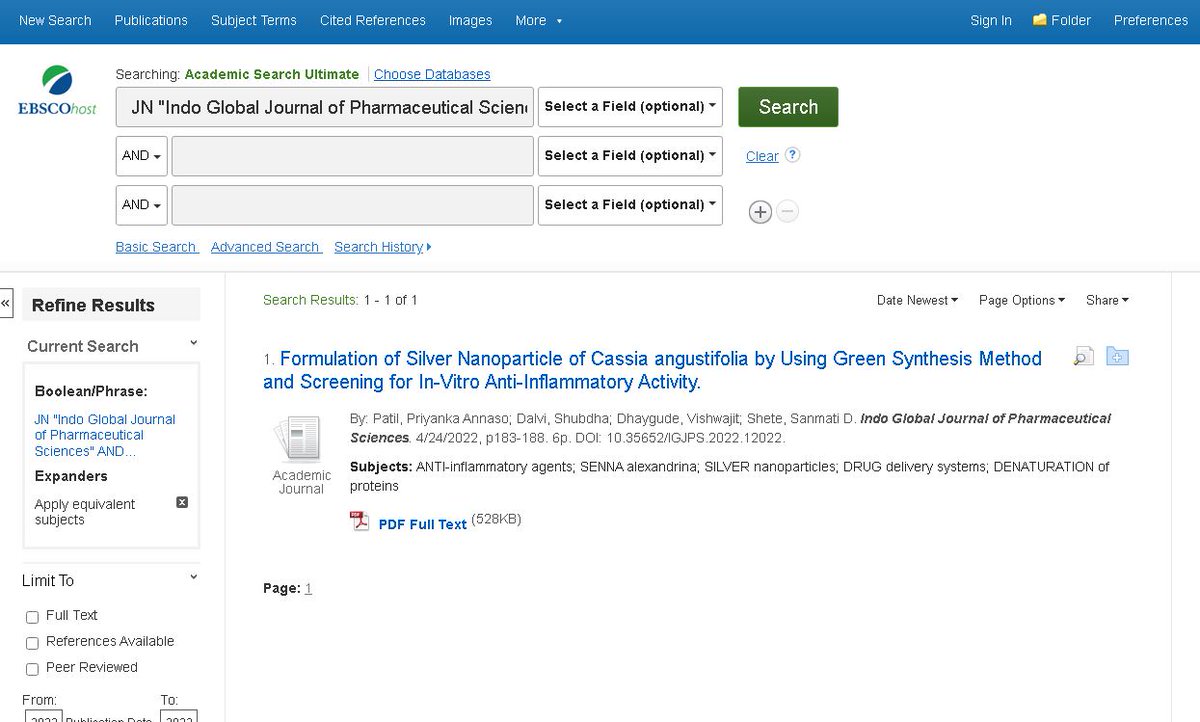Open the PDF Full Text link
The height and width of the screenshot is (722, 1200).
pos(423,524)
